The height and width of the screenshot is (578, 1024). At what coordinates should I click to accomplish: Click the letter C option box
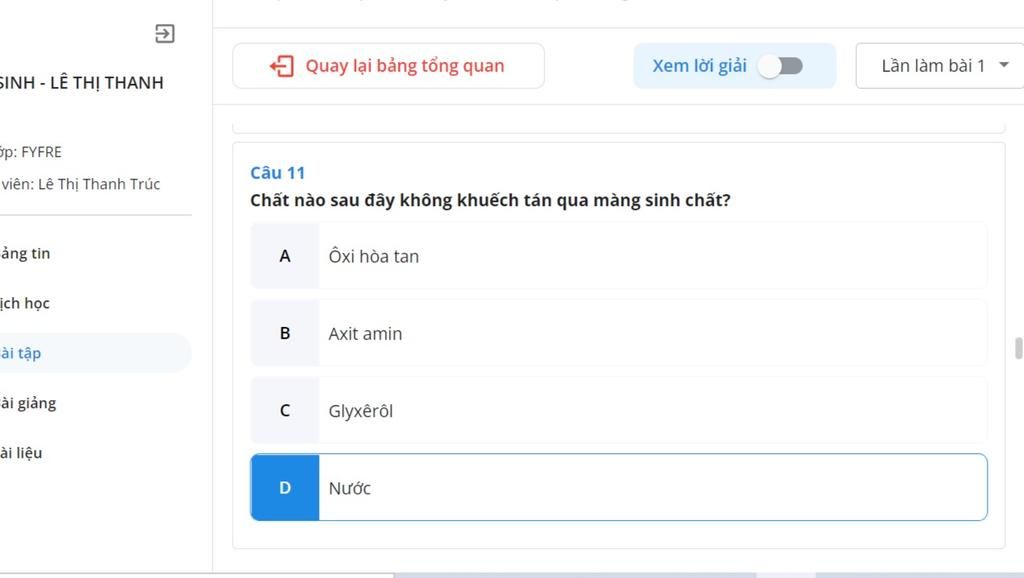point(285,410)
